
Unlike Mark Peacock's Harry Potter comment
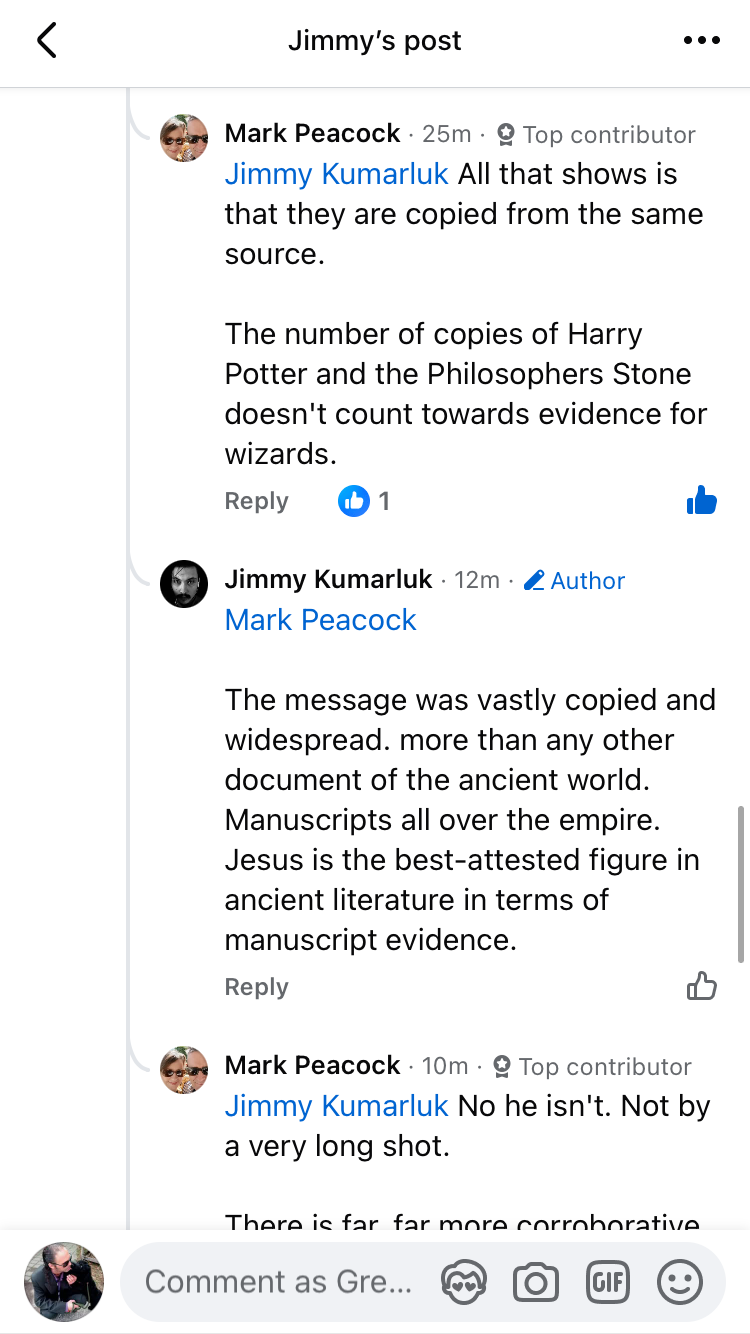702,501
